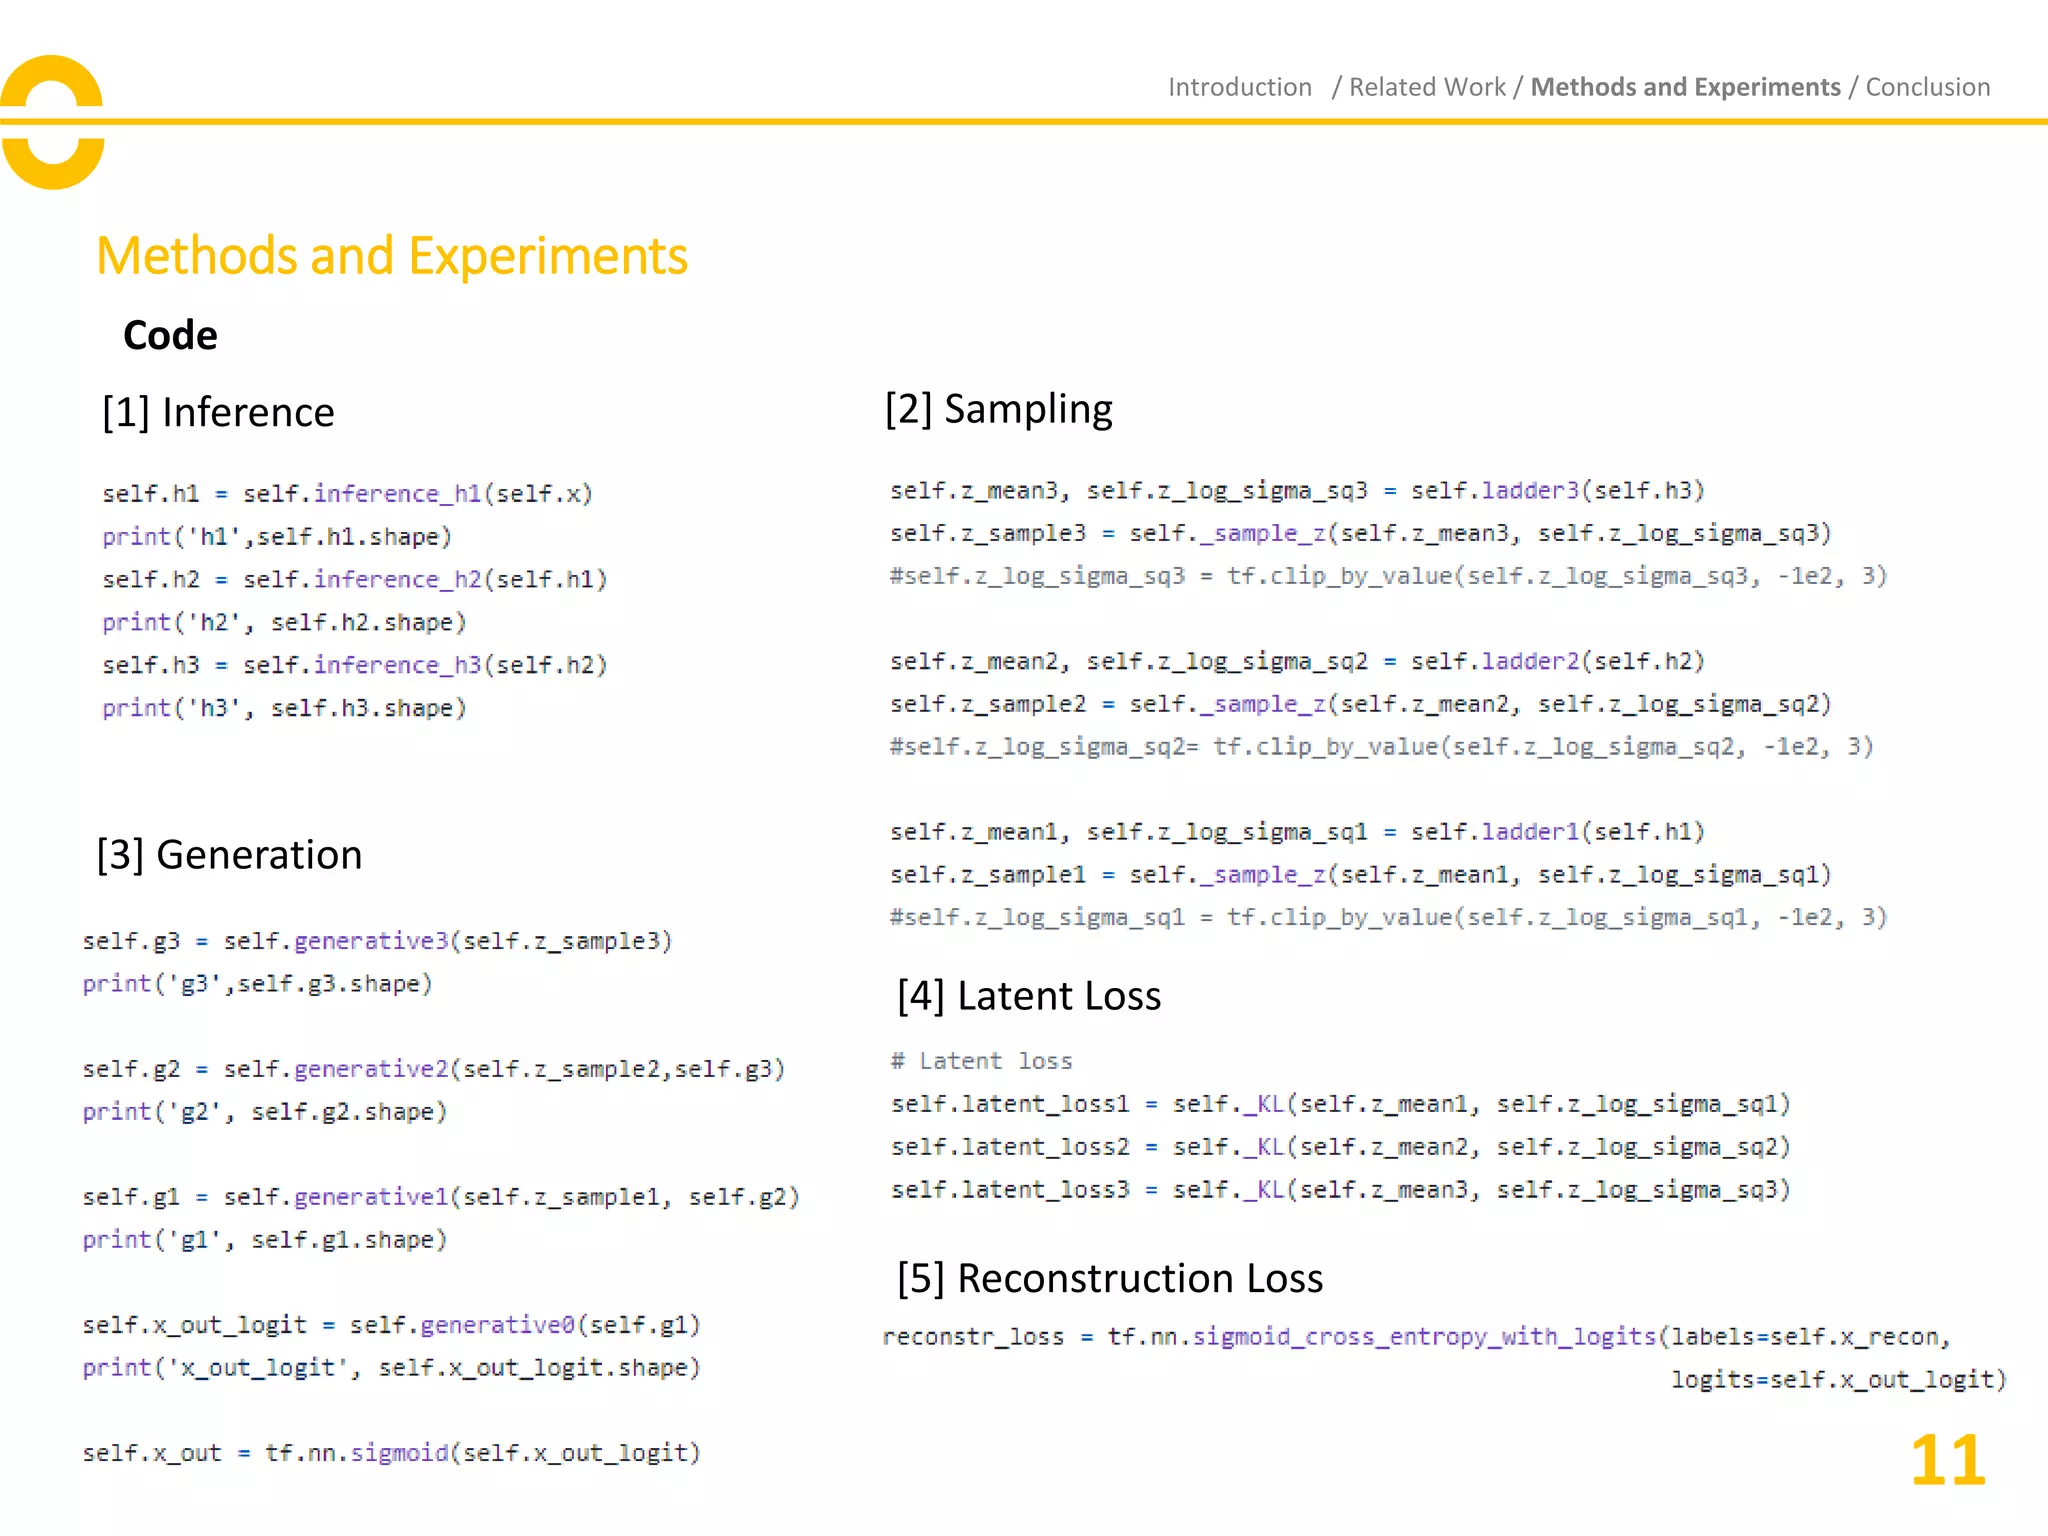
Task: Go to the Conclusion breadcrumb section
Action: (1927, 87)
